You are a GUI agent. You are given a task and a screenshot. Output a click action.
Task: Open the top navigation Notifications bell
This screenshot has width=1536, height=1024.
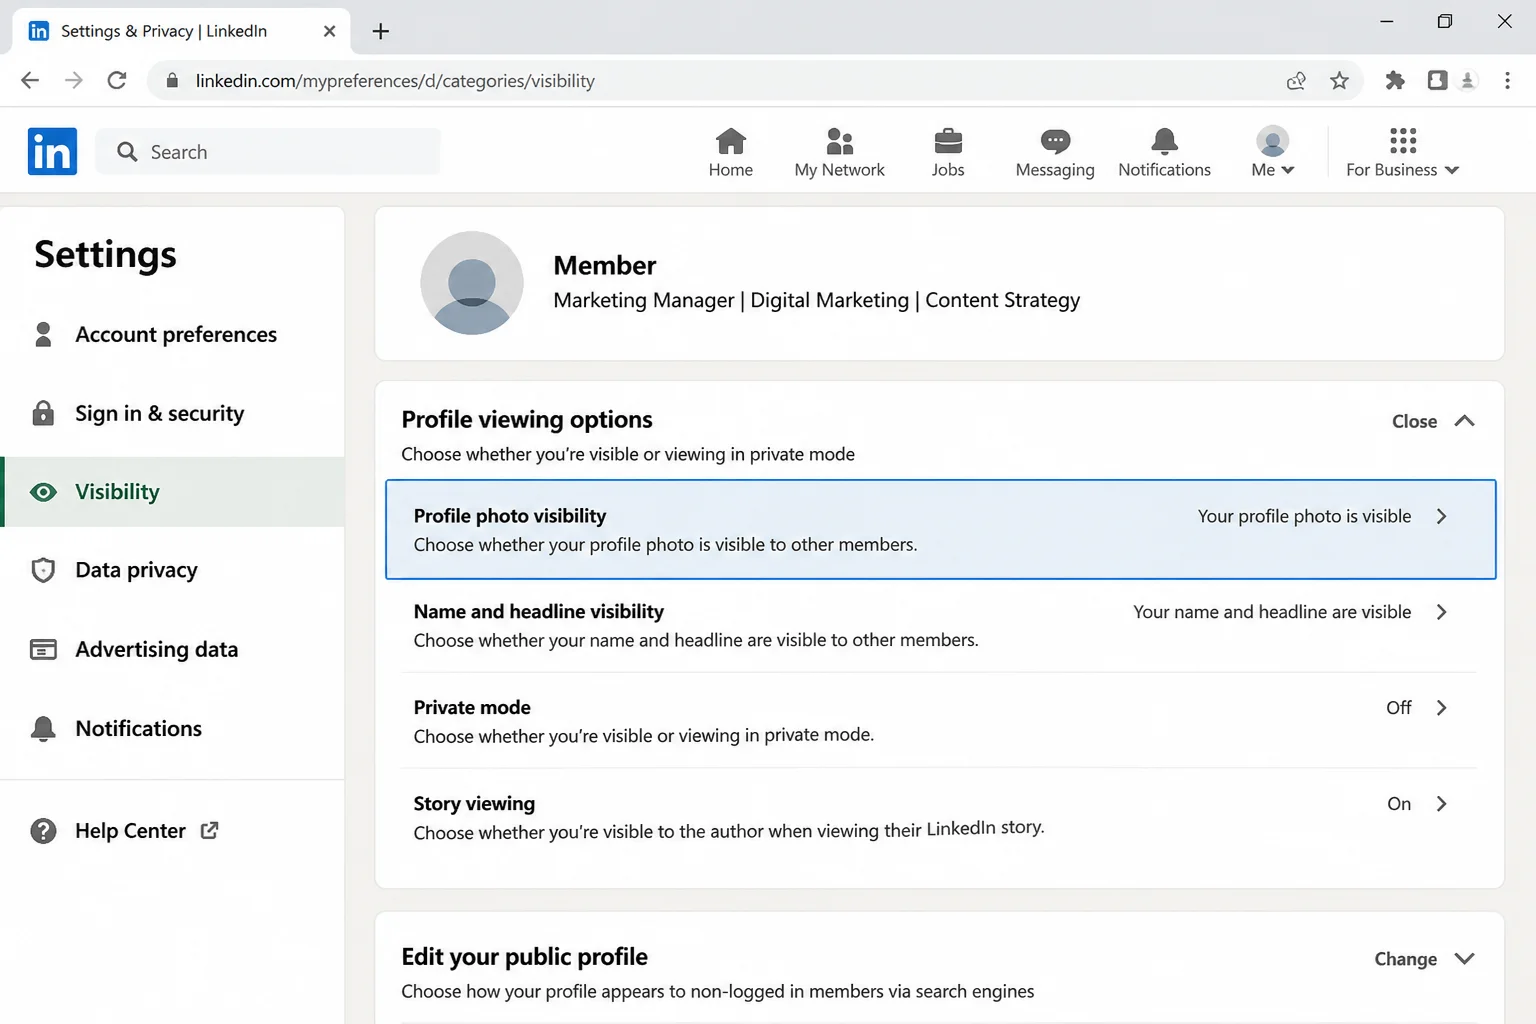pyautogui.click(x=1164, y=141)
